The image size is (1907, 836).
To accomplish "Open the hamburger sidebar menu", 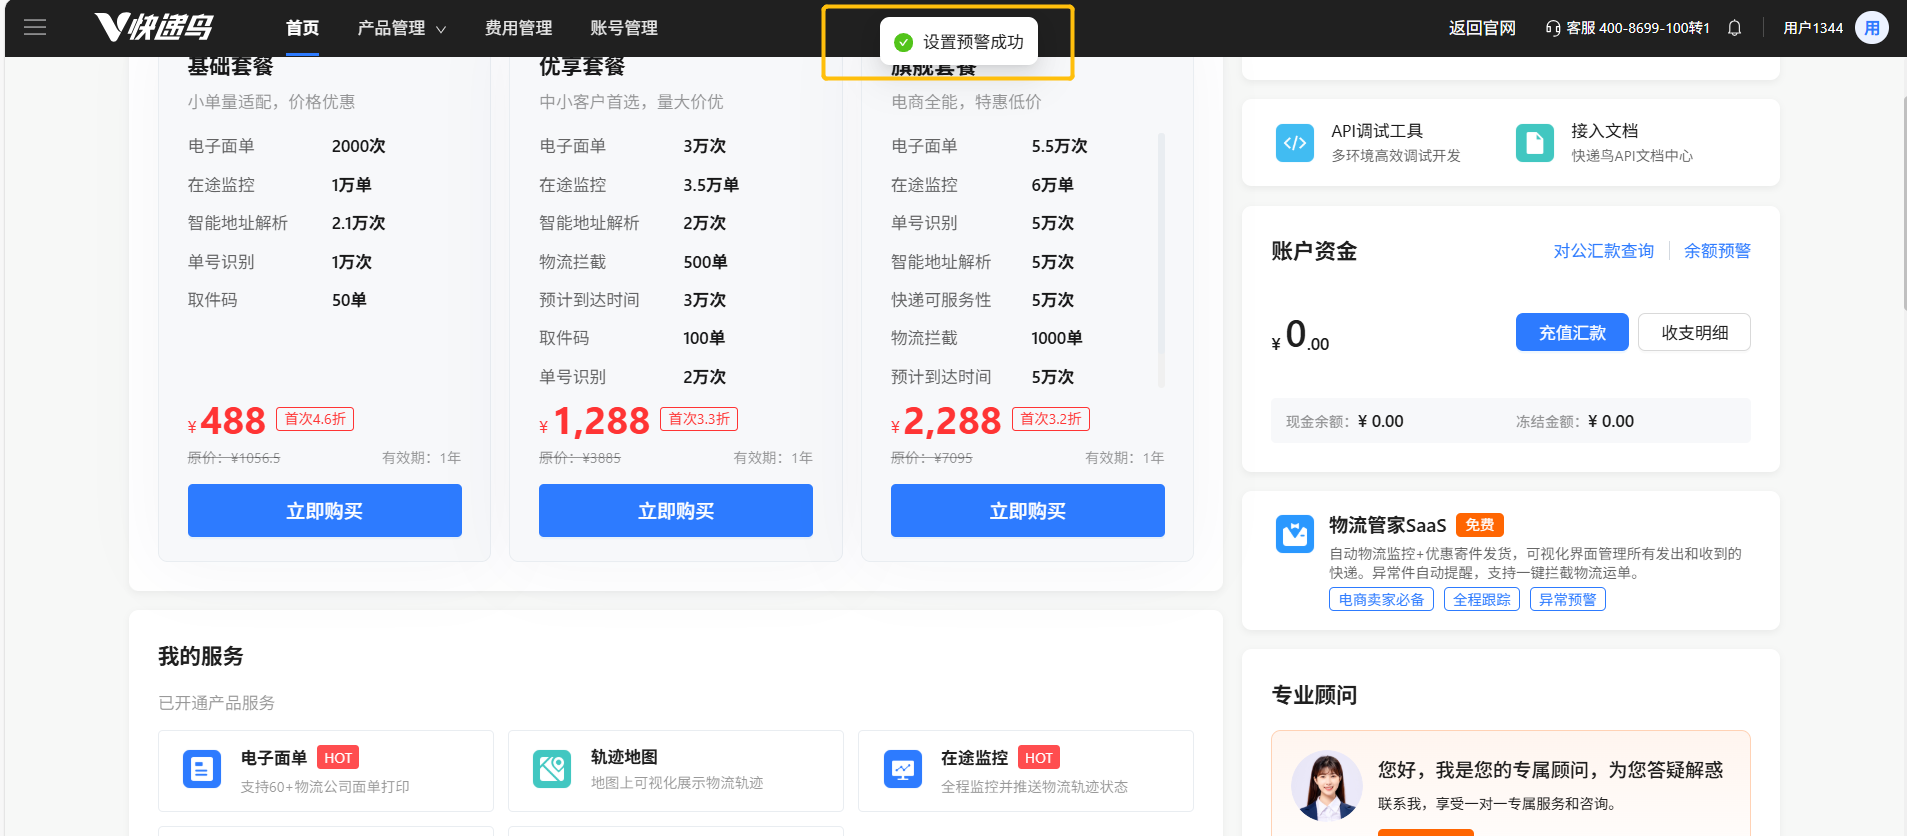I will 35,28.
